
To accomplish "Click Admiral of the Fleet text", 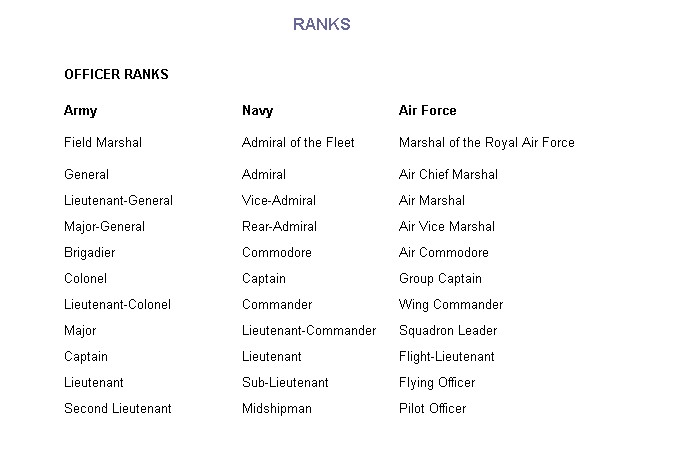I will point(298,143).
